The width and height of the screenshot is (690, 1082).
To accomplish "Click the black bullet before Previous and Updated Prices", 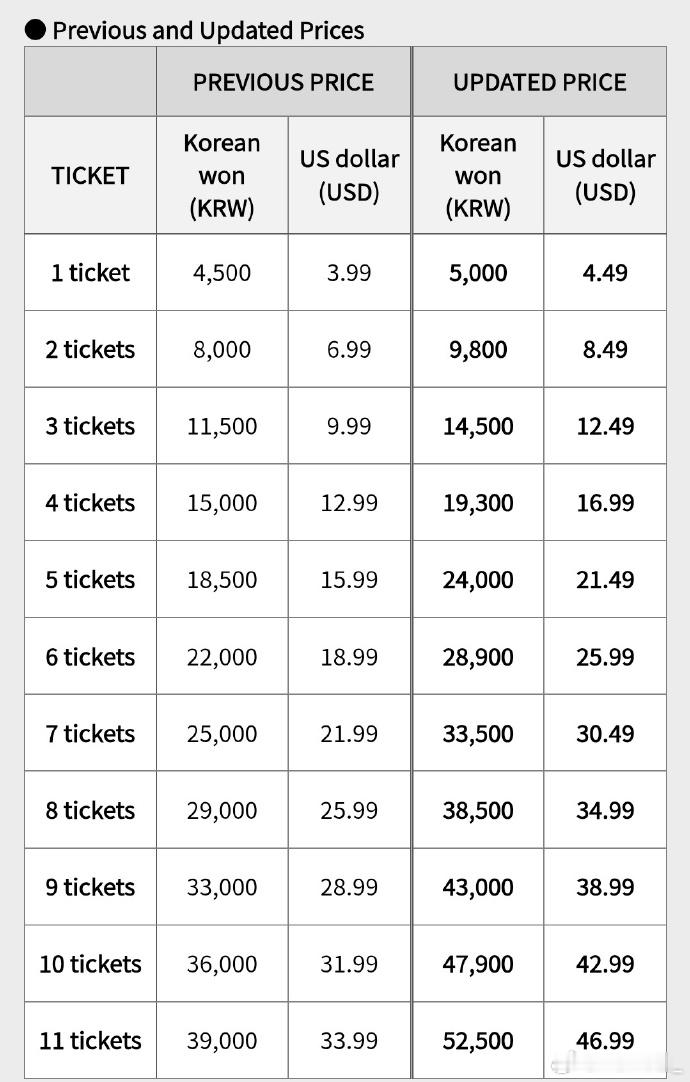I will coord(35,30).
